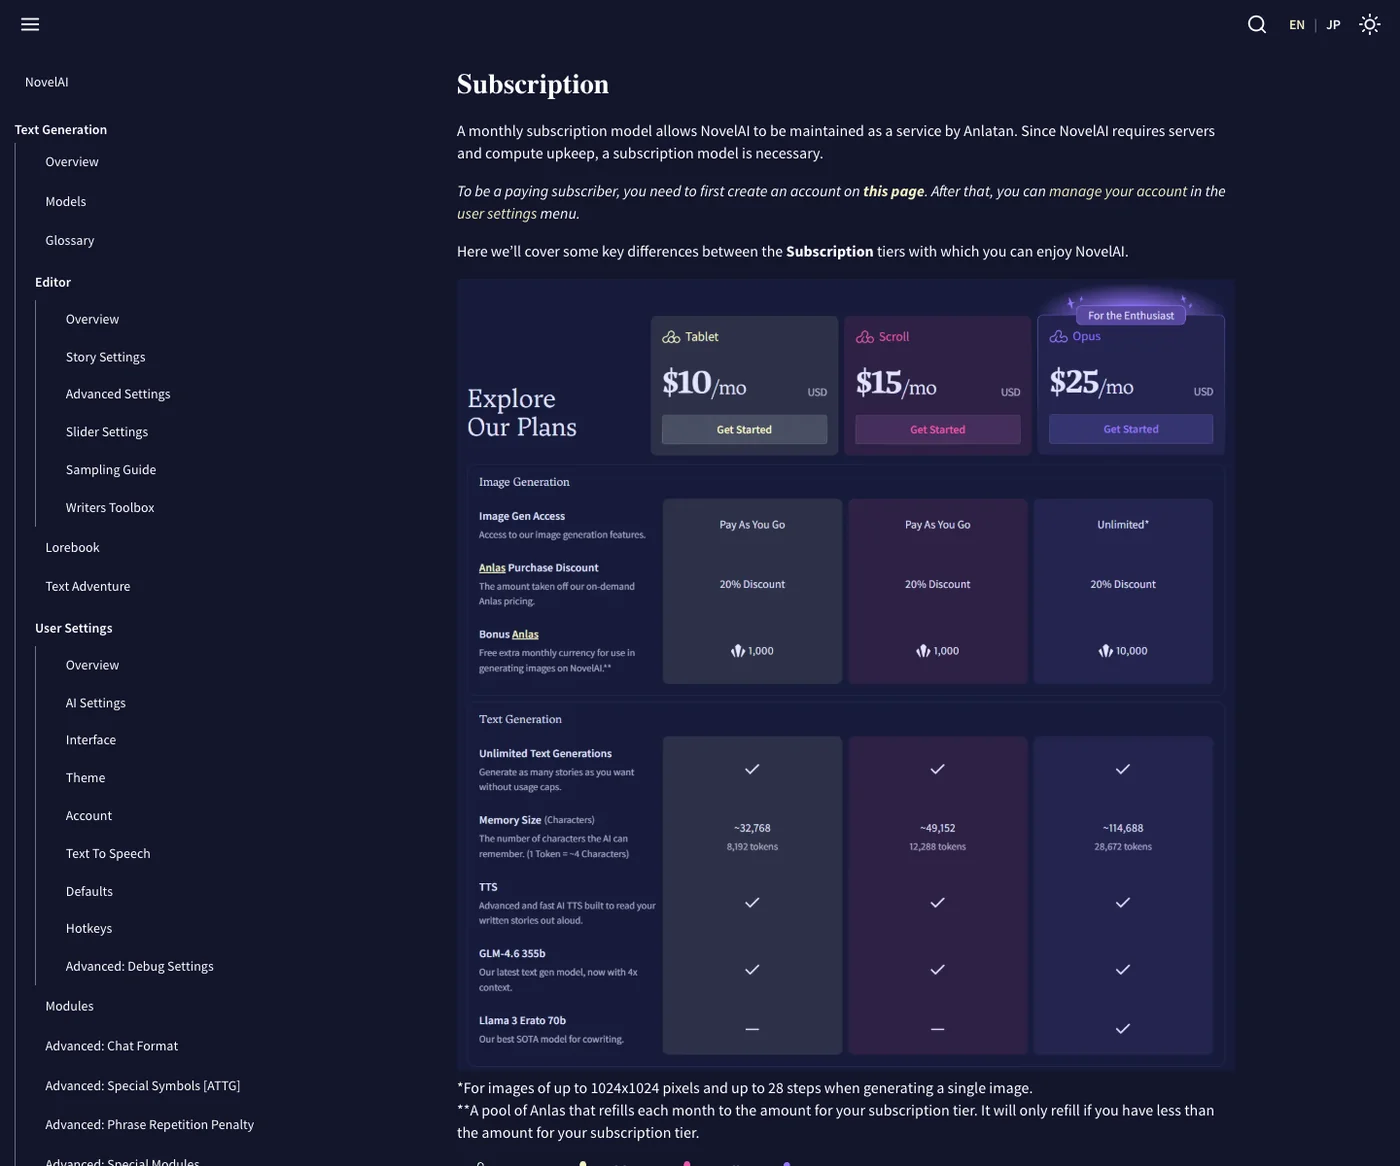Open Story Settings page
This screenshot has width=1400, height=1166.
[106, 357]
